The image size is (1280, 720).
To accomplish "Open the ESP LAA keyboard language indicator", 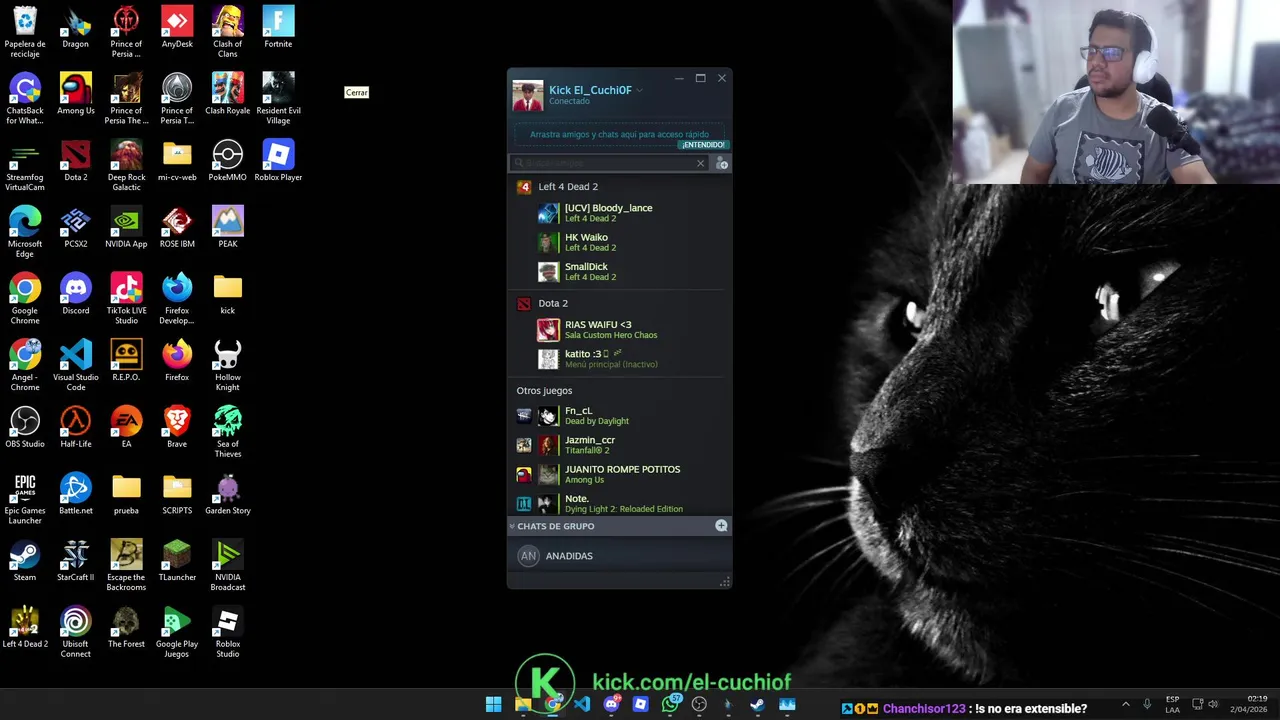I will tap(1172, 704).
